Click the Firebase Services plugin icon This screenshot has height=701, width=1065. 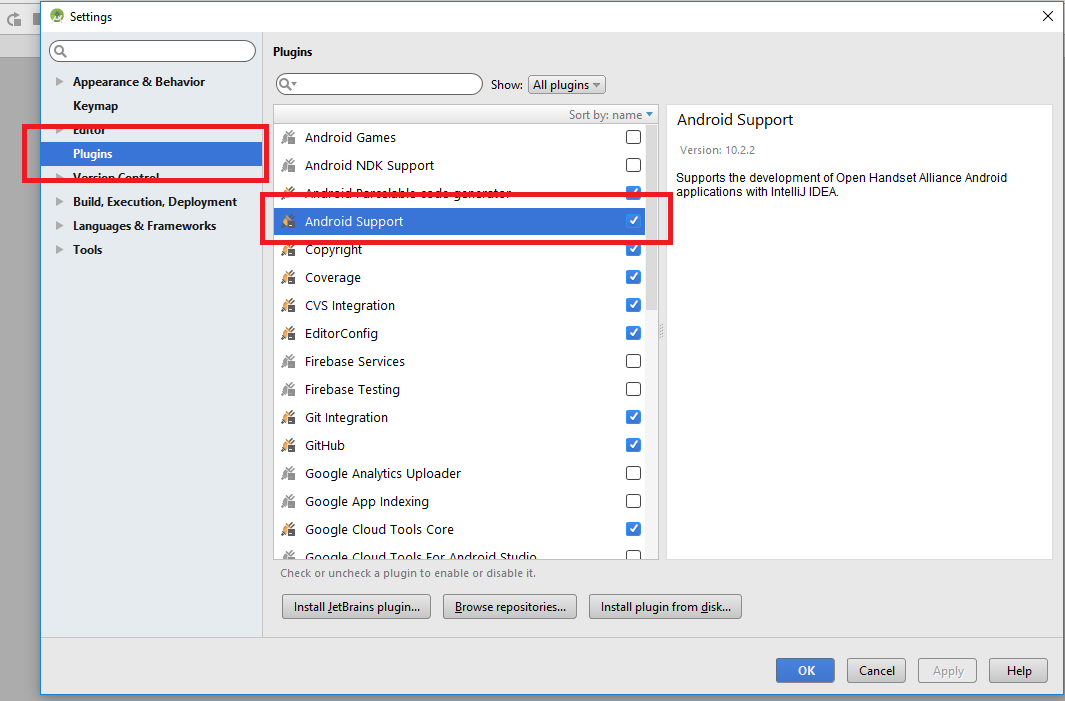(288, 362)
